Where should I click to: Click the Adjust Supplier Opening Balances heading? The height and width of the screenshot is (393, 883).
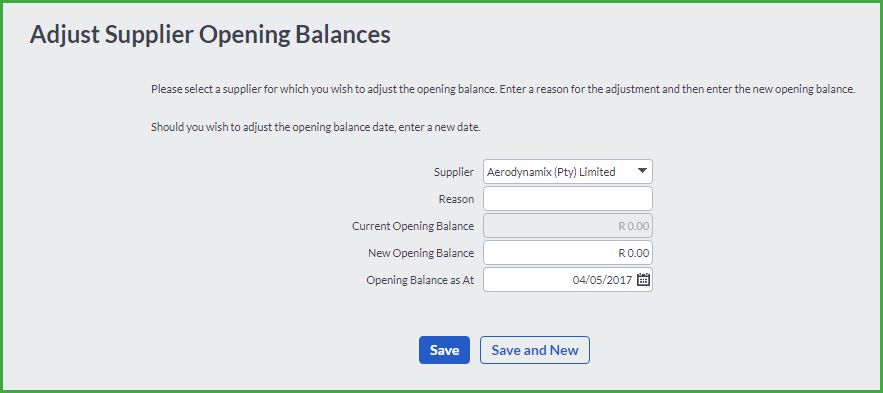click(x=210, y=35)
